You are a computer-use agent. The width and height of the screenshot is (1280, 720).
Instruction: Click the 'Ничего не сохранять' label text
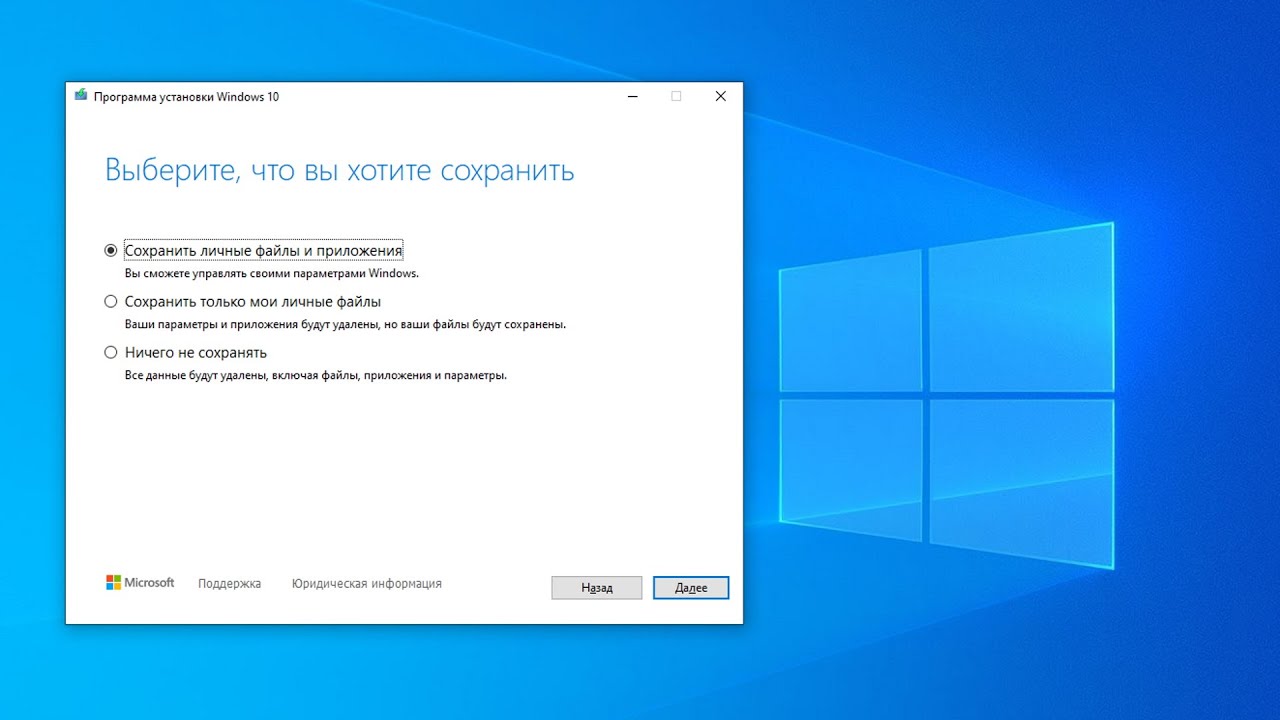[x=195, y=353]
